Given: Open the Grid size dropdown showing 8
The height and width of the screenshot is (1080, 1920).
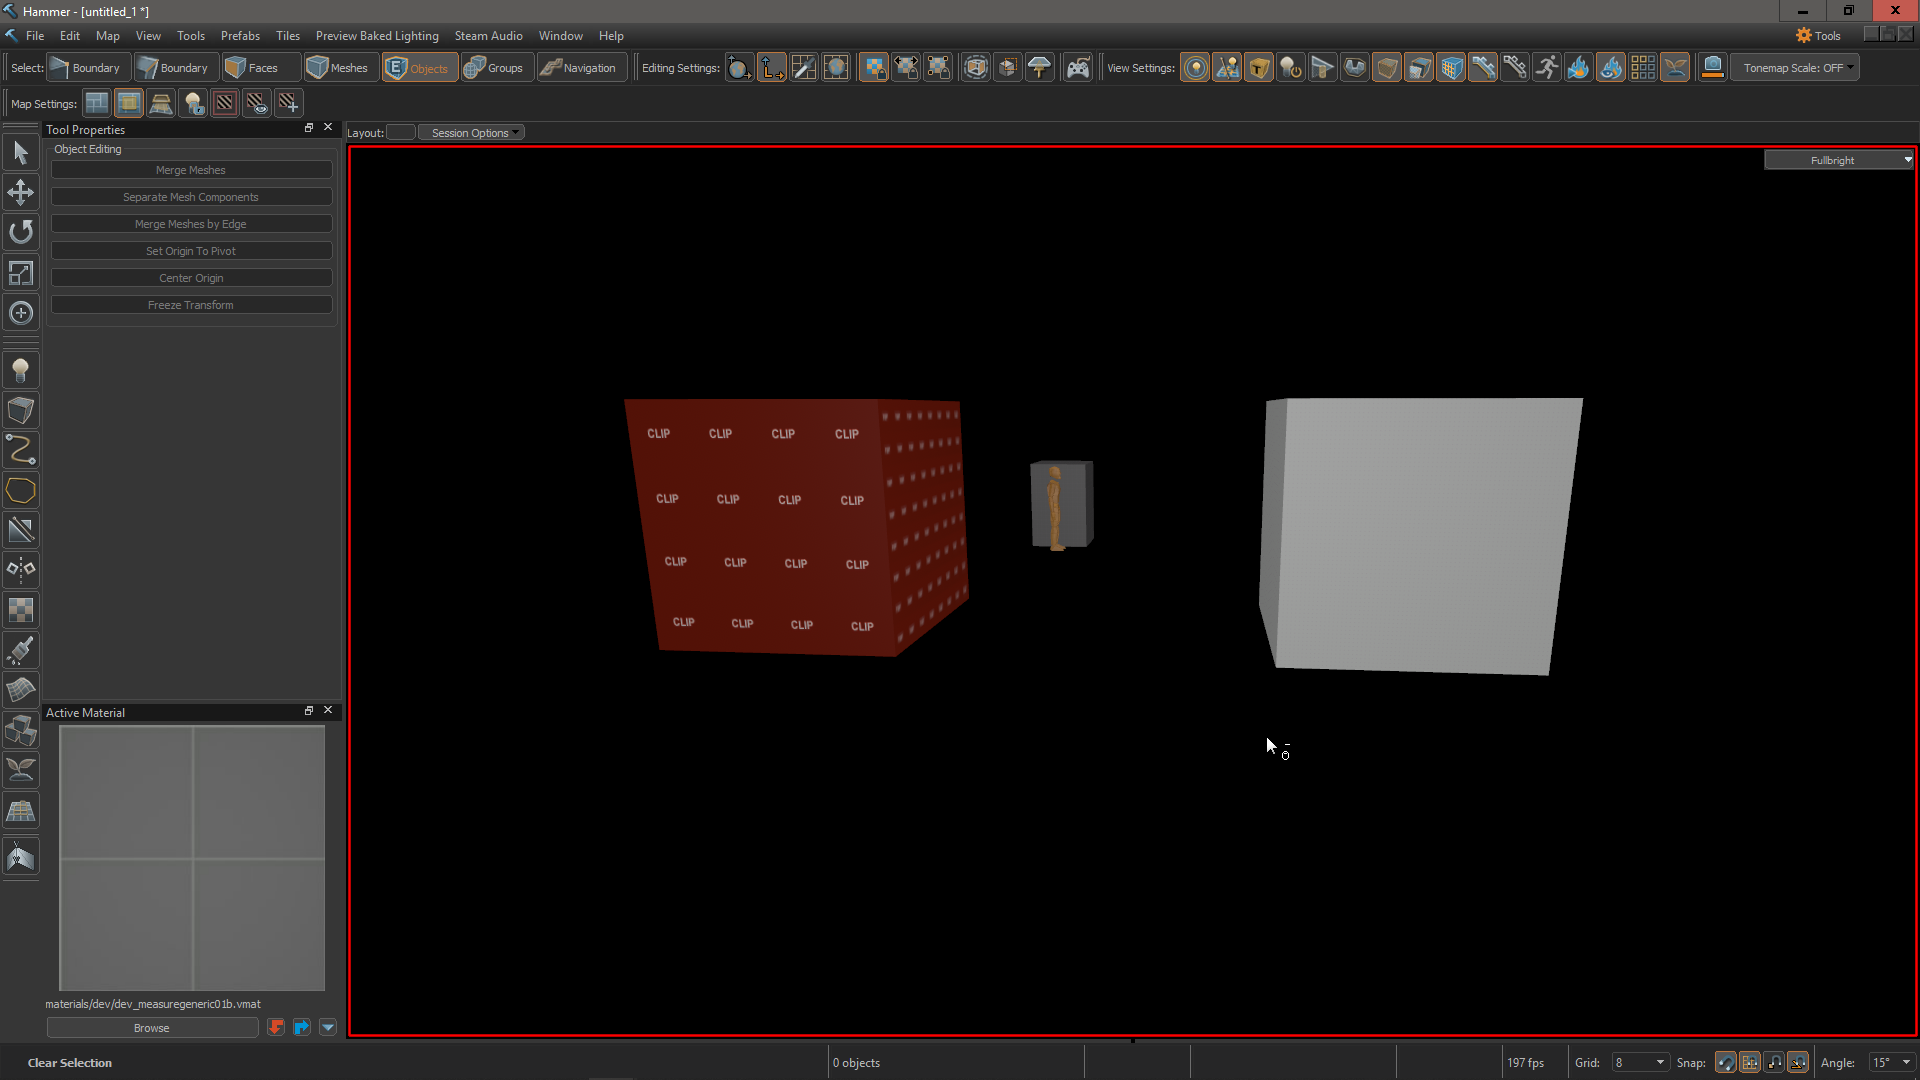Looking at the screenshot, I should (1639, 1062).
